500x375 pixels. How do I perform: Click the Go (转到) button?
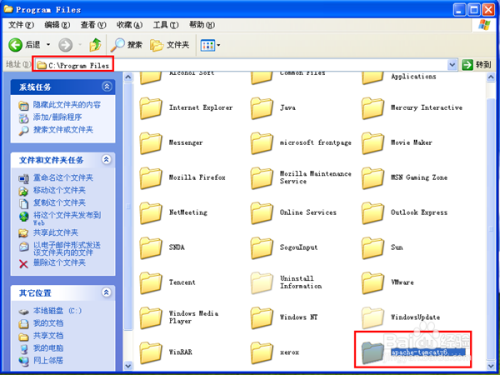point(477,64)
